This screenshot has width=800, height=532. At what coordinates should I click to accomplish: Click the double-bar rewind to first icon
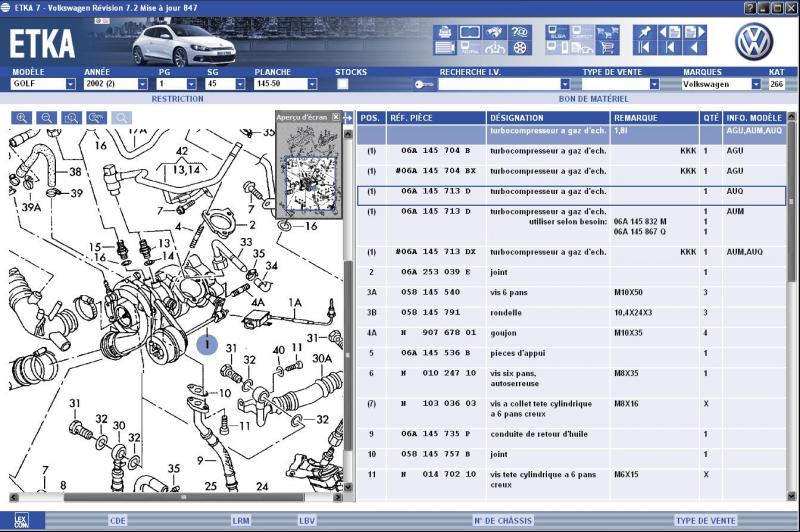644,48
